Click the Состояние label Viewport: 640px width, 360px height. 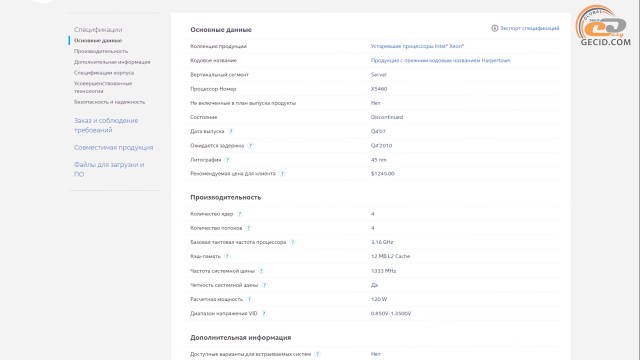click(x=204, y=117)
